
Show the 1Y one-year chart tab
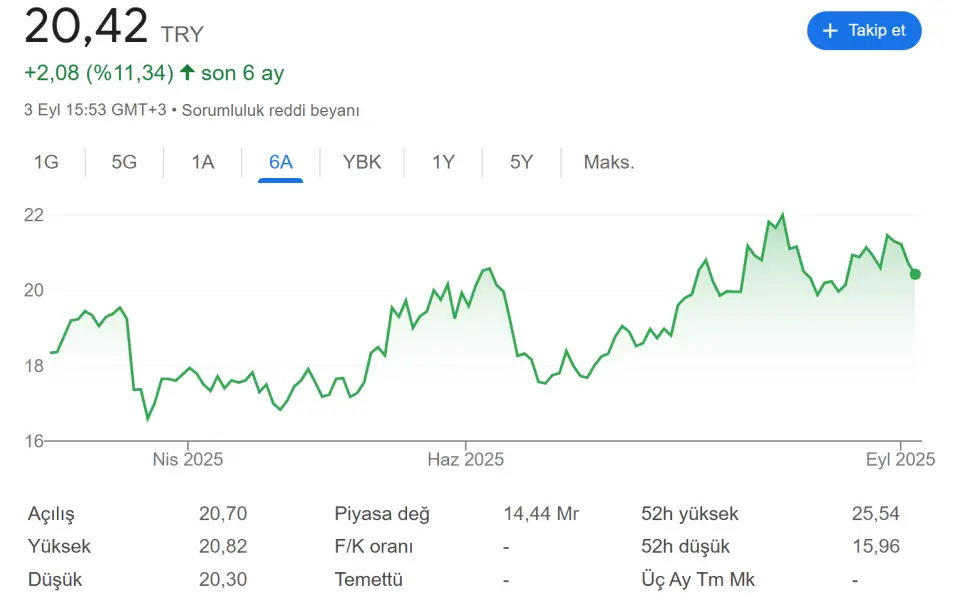click(x=443, y=162)
